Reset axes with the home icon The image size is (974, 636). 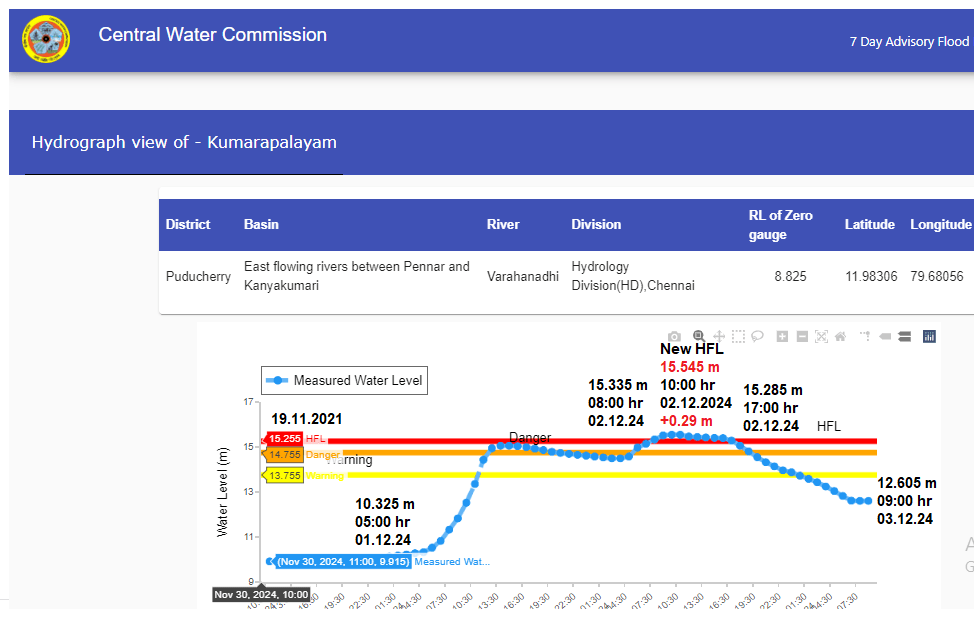pos(841,337)
